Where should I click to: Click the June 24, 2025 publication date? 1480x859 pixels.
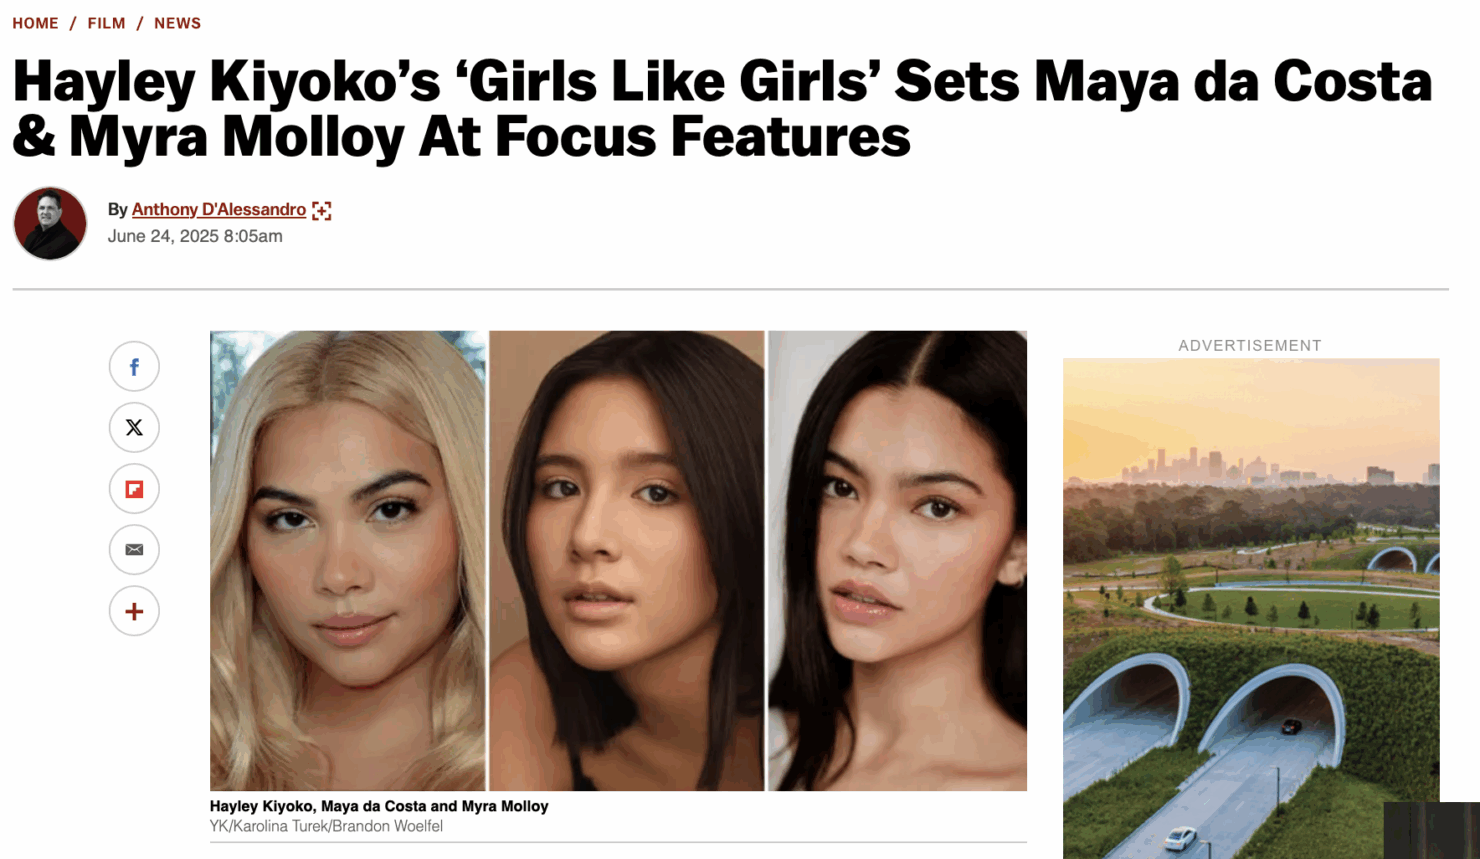195,236
